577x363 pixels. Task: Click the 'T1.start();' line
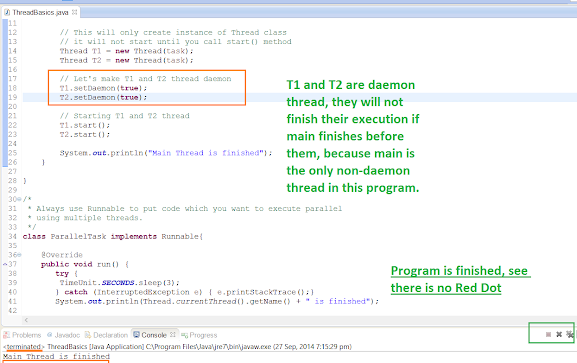[x=85, y=125]
